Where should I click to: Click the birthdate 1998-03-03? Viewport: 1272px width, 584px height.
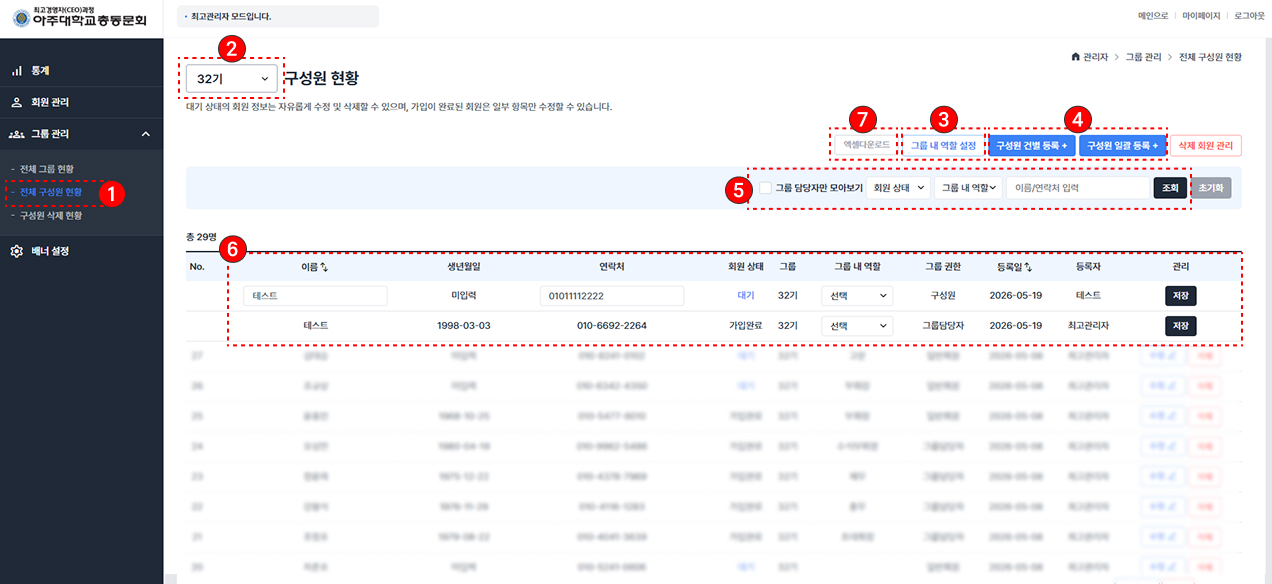464,326
